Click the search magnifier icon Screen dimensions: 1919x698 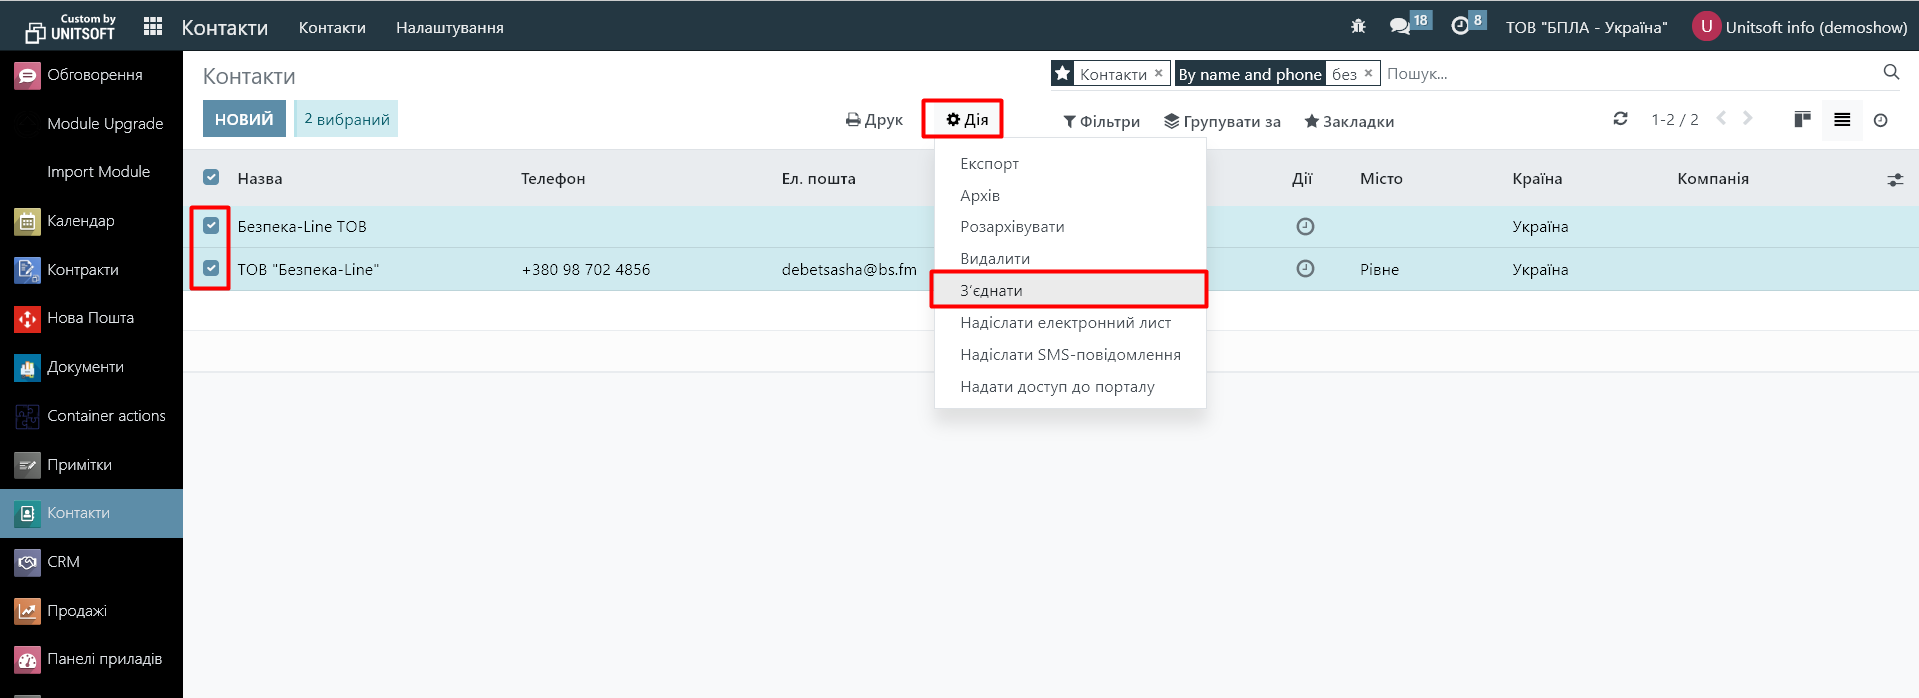(1891, 72)
